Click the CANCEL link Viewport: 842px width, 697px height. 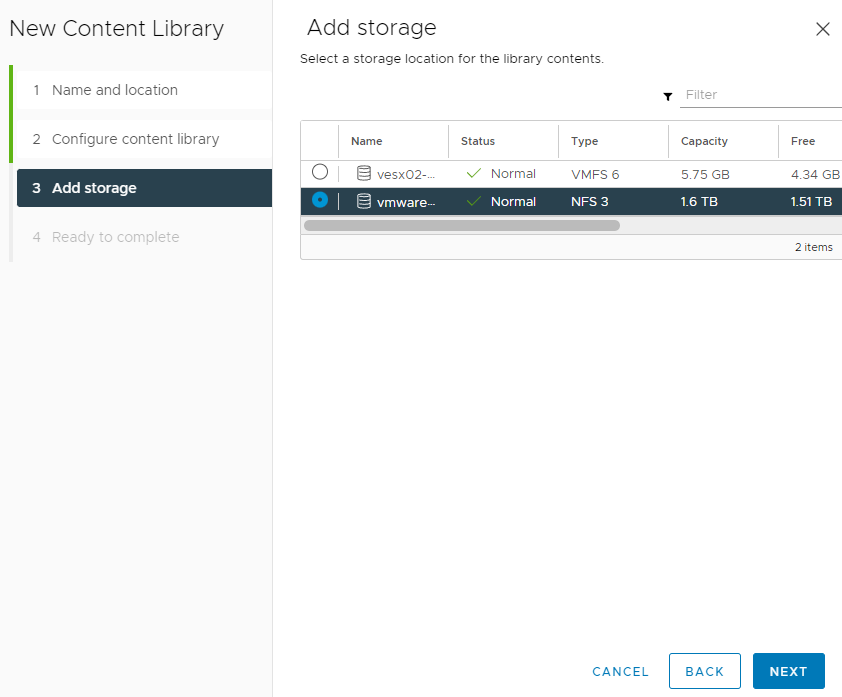pos(620,672)
